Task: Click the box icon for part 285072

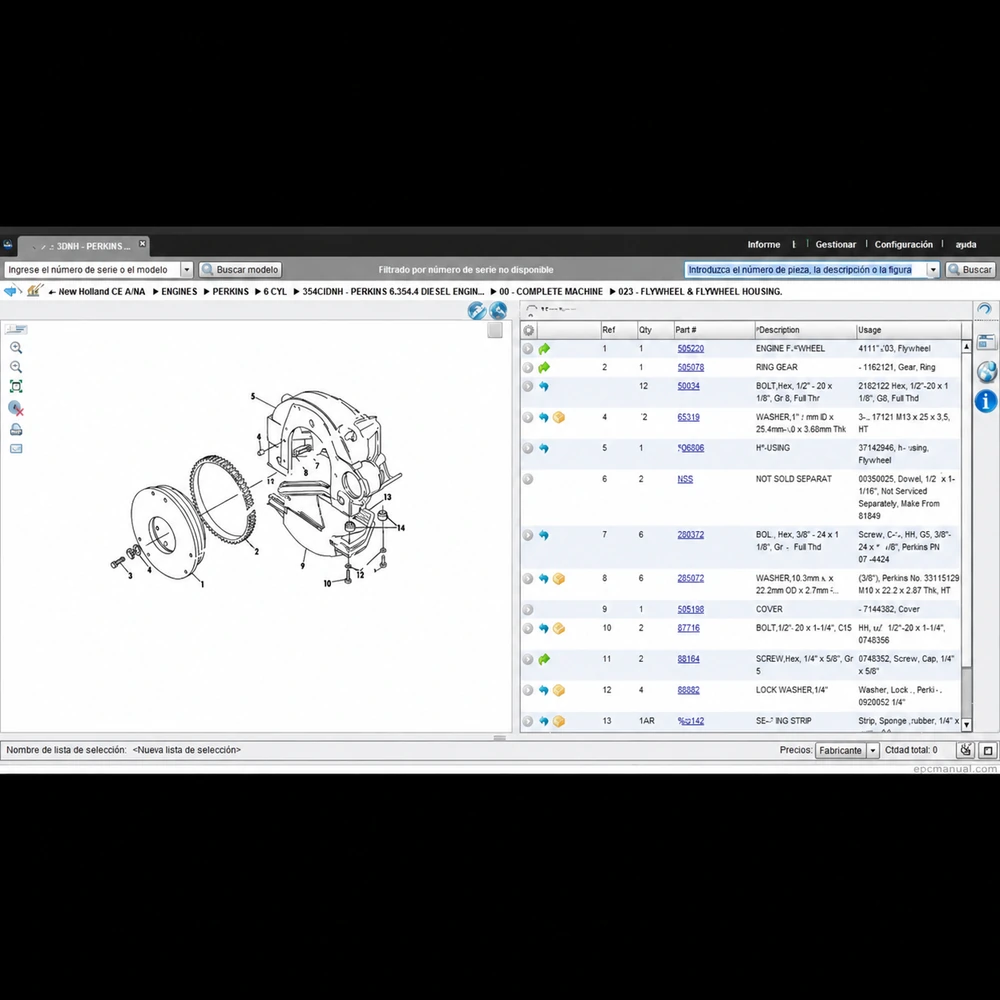Action: coord(559,578)
